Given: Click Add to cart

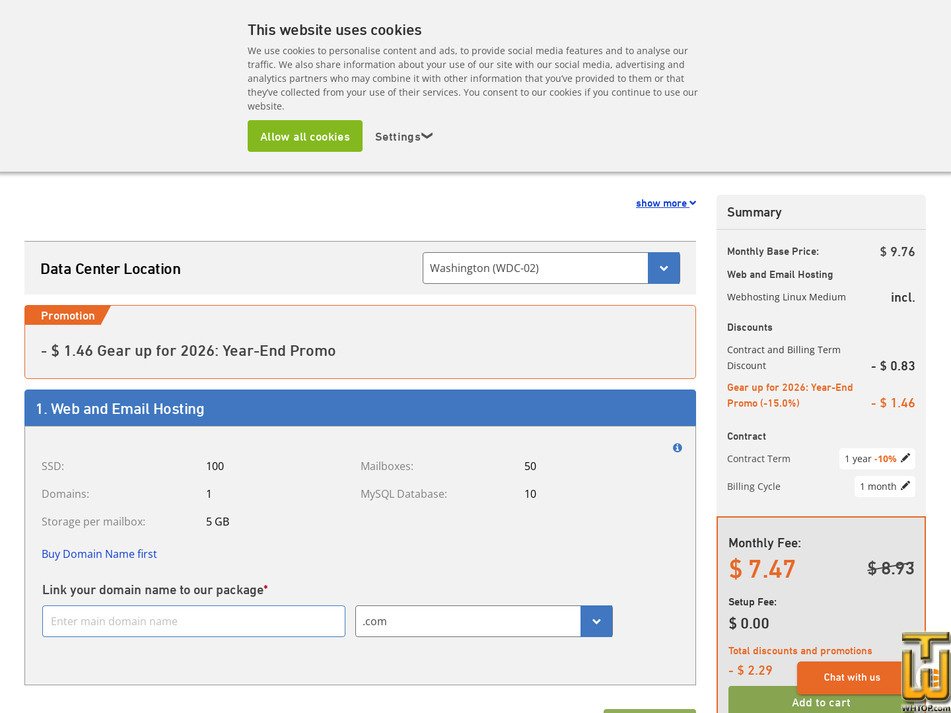Looking at the screenshot, I should [821, 702].
